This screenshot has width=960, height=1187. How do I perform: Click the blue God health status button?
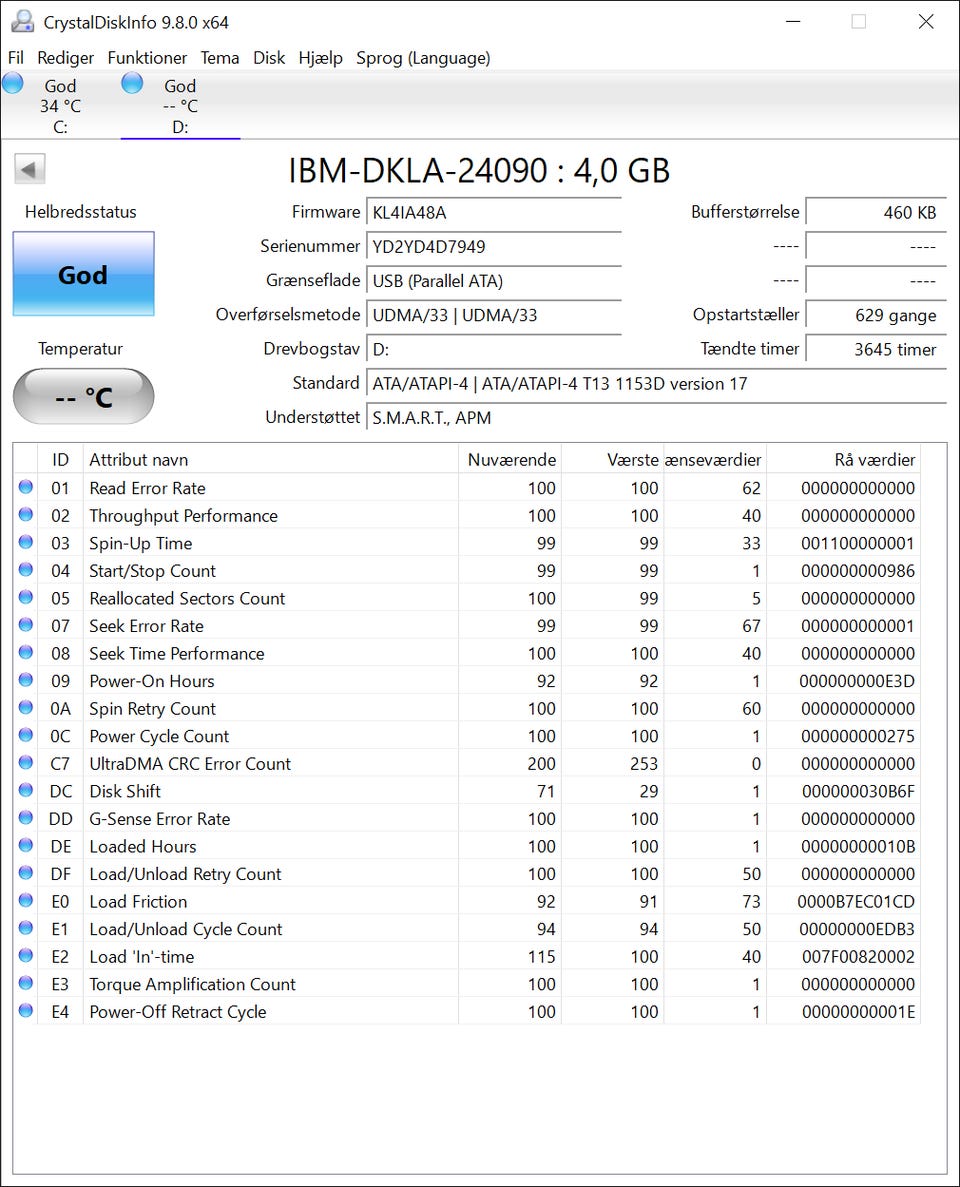coord(83,274)
